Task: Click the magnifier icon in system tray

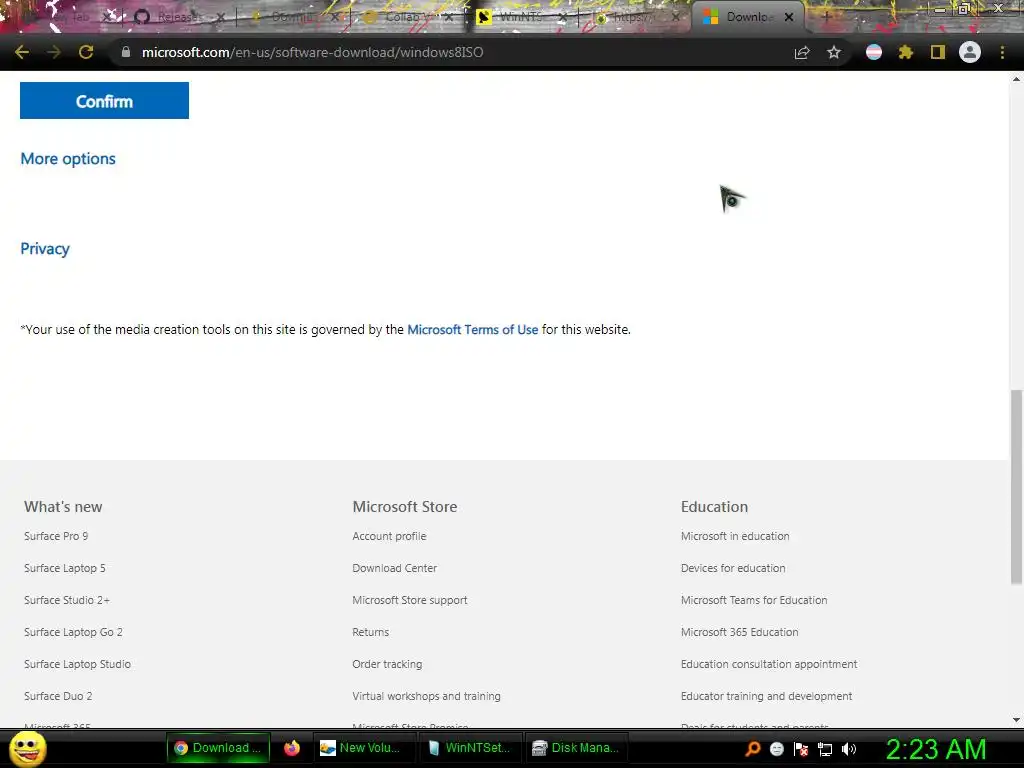Action: point(753,749)
